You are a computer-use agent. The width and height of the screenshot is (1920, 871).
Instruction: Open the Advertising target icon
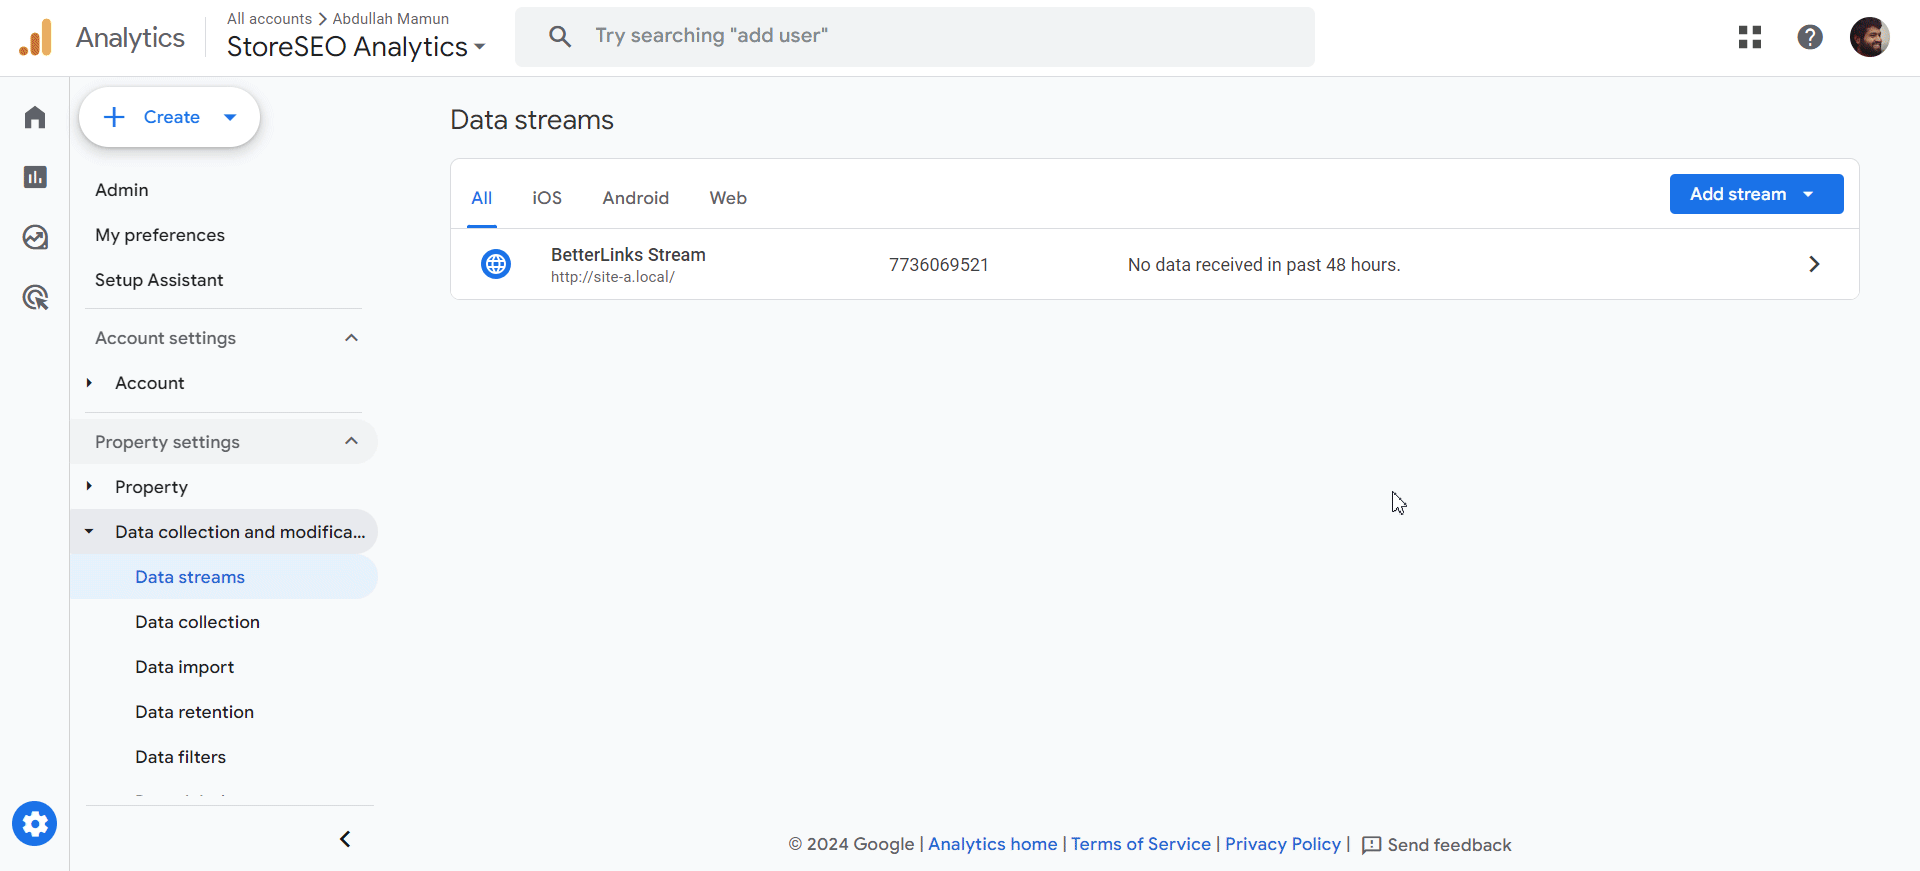tap(35, 297)
